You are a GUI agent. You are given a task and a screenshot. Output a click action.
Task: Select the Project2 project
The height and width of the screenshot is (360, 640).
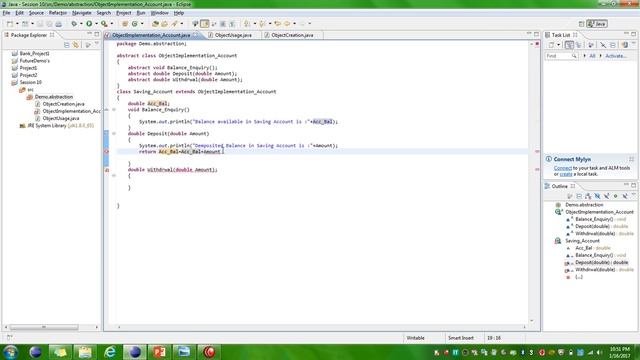28,75
